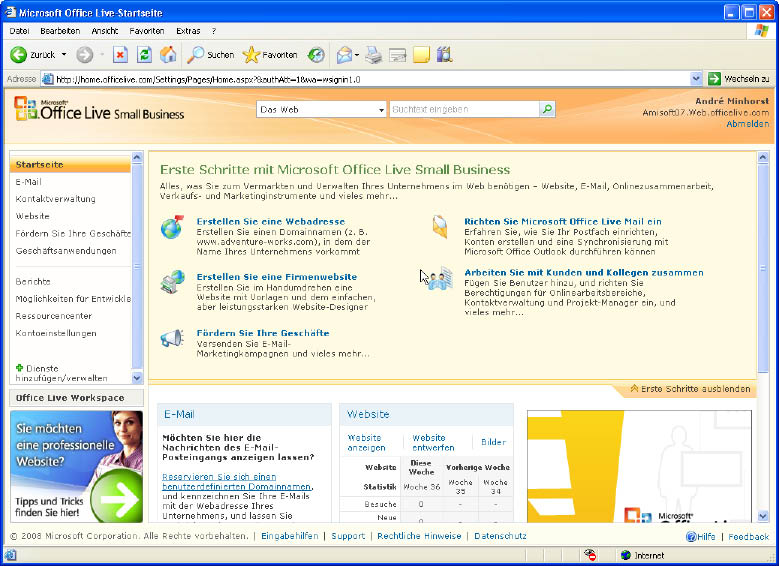Click the Feedback link in footer

point(748,537)
